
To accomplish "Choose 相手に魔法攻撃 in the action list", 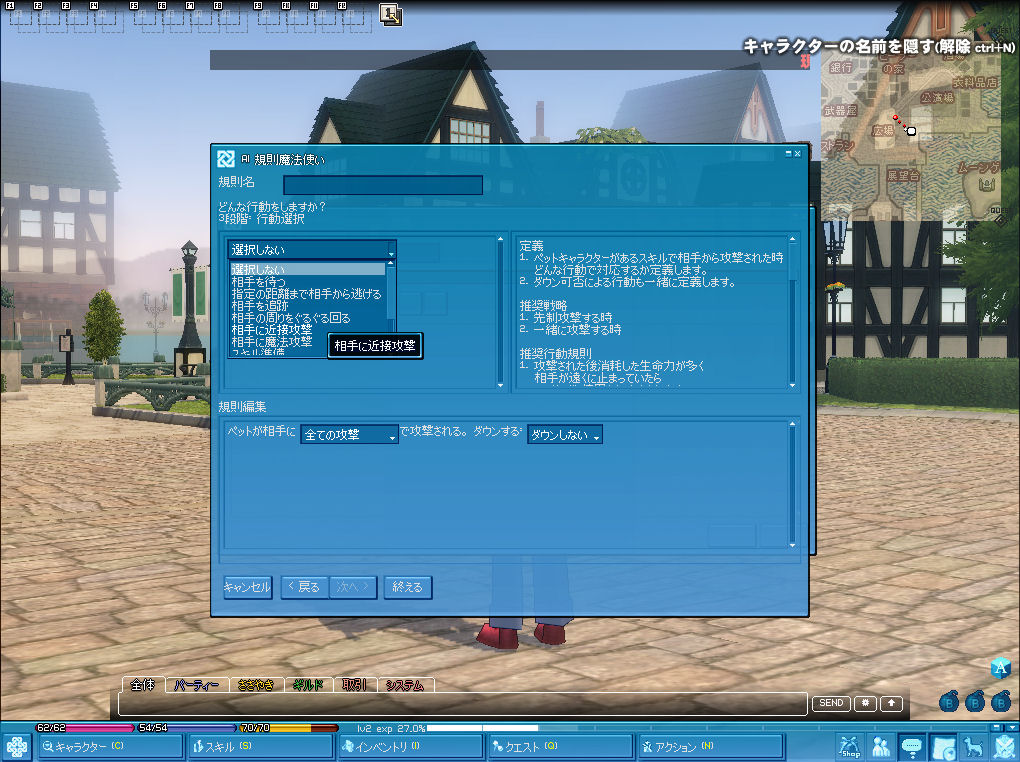I will coord(271,341).
